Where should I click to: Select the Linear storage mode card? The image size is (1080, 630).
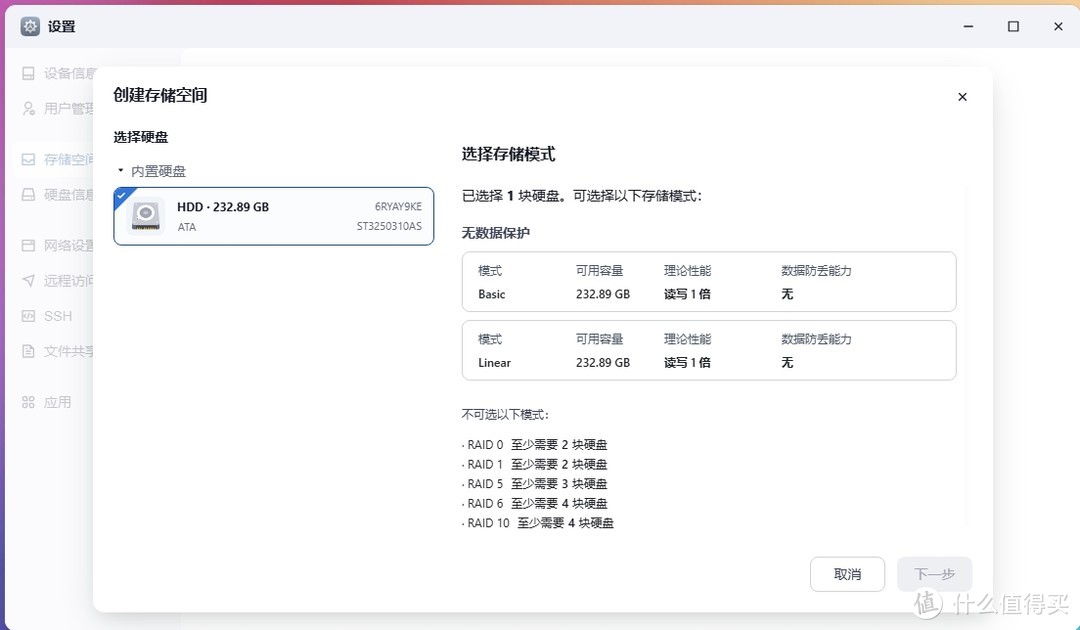click(x=708, y=350)
